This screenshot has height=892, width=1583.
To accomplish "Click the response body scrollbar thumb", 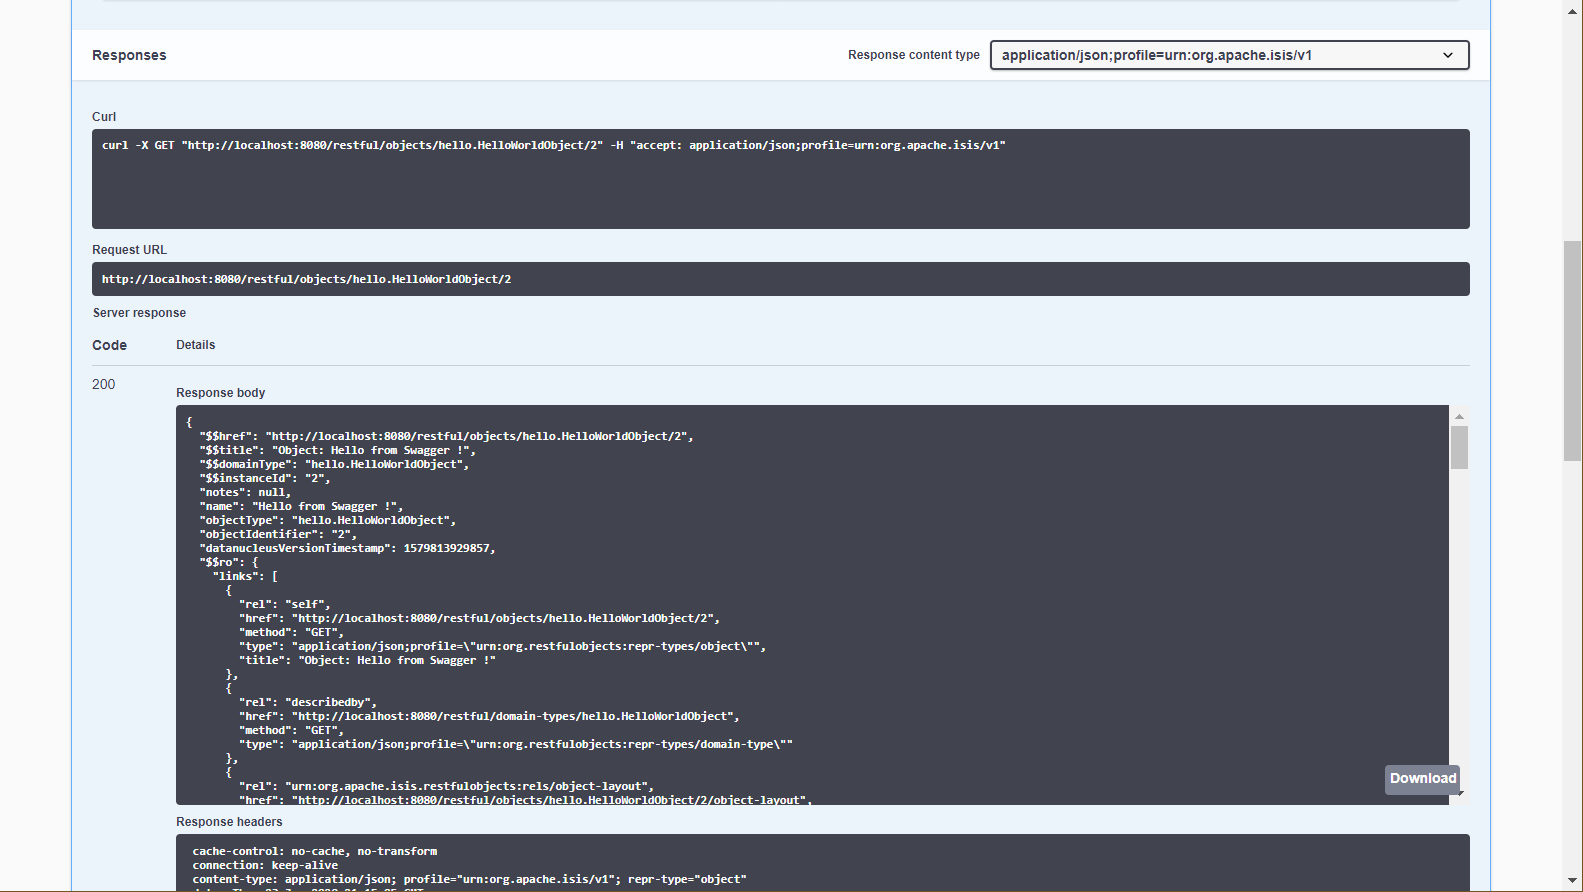I will pyautogui.click(x=1459, y=447).
